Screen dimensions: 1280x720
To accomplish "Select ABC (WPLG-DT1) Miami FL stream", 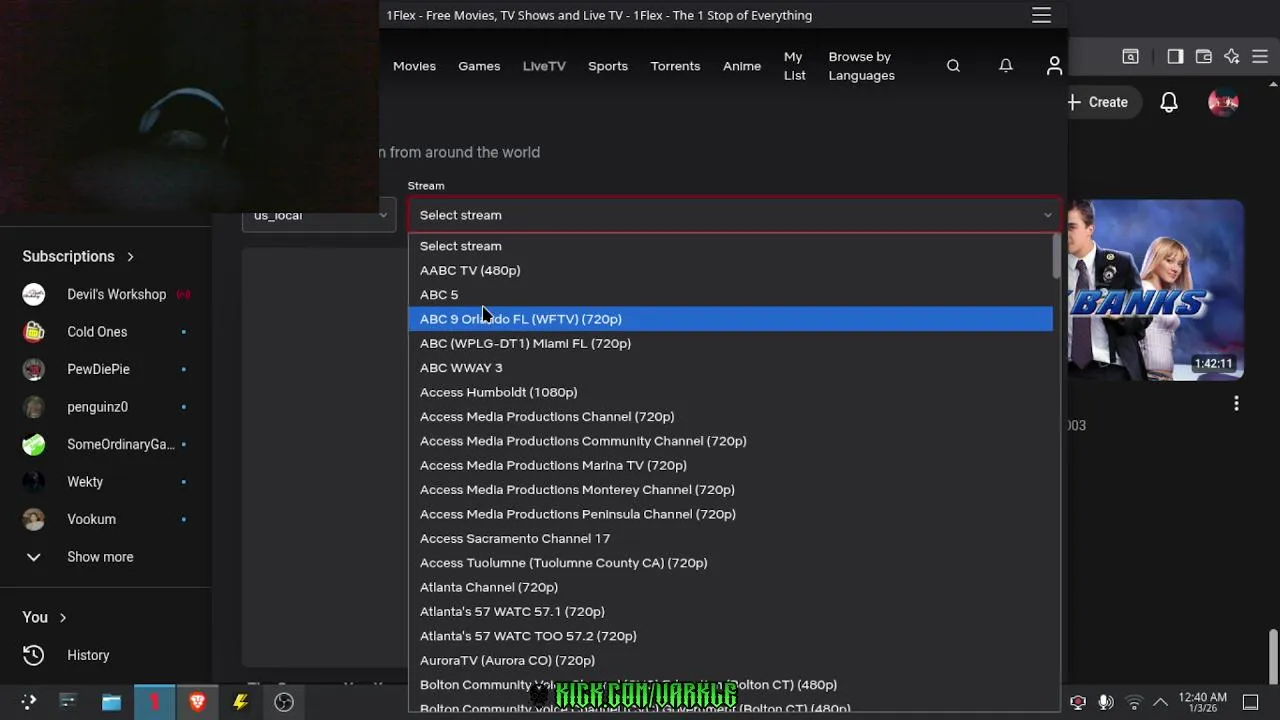I will (730, 343).
